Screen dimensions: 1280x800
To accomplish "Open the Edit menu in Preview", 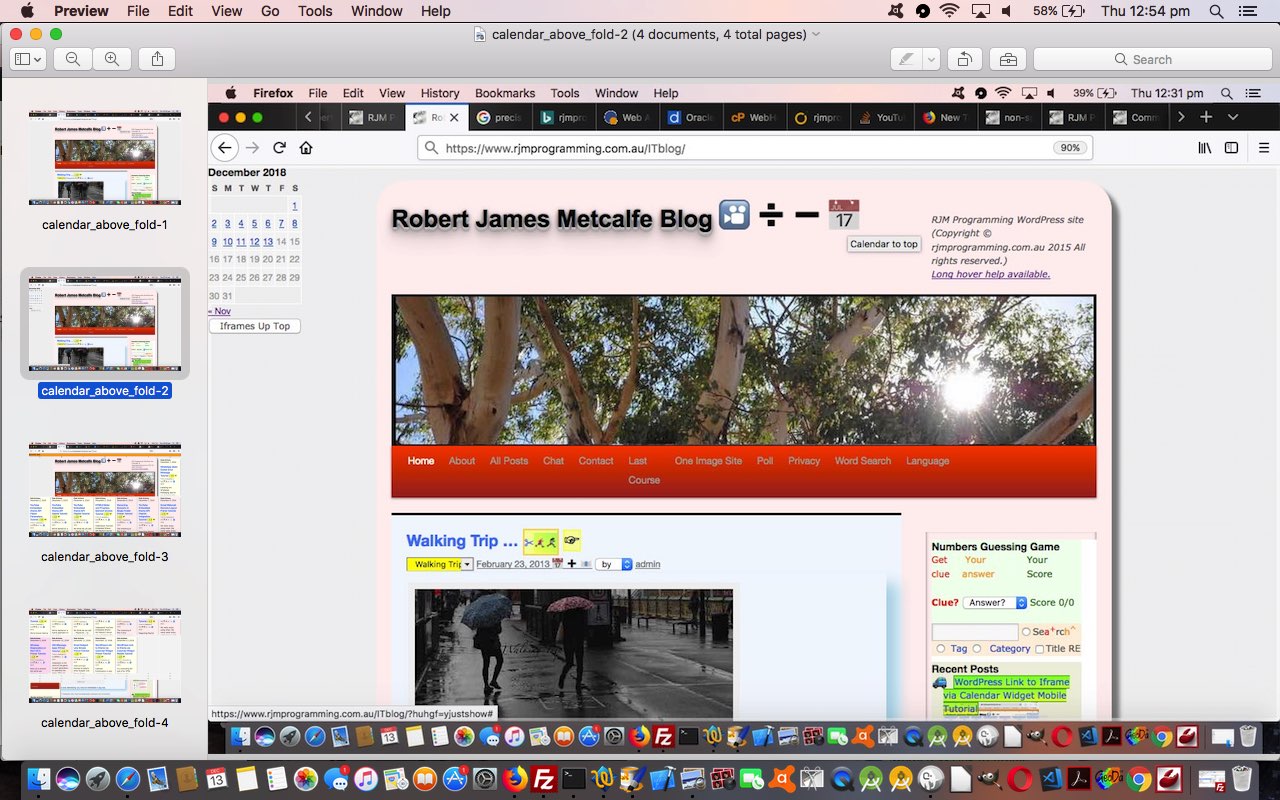I will click(x=181, y=11).
